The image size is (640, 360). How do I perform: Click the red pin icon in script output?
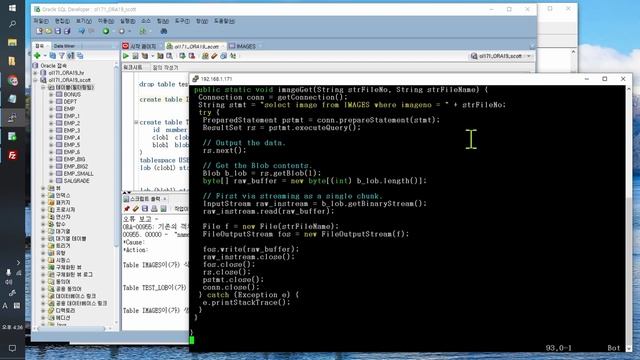pyautogui.click(x=127, y=209)
